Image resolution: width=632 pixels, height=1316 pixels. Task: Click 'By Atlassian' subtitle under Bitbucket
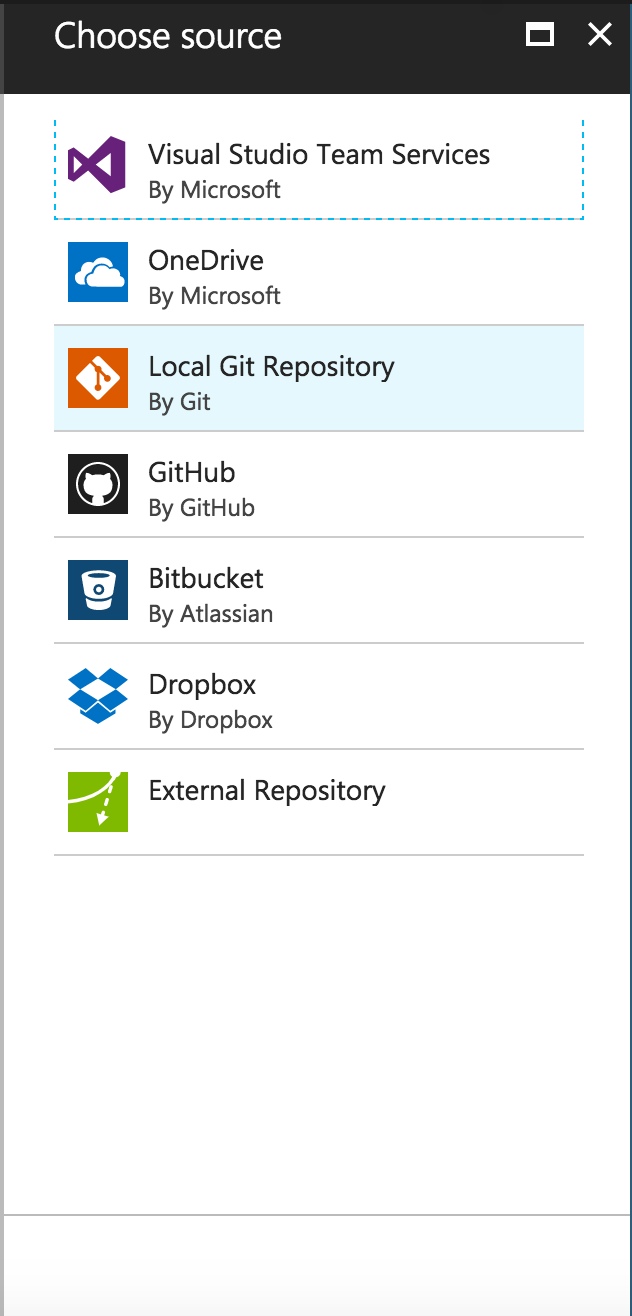click(211, 614)
